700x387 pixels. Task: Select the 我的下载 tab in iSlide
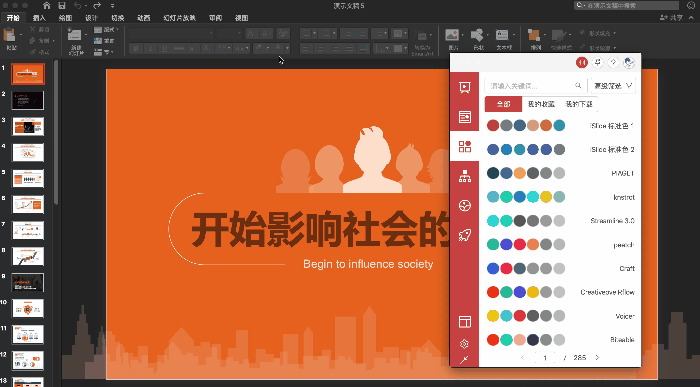(x=579, y=104)
